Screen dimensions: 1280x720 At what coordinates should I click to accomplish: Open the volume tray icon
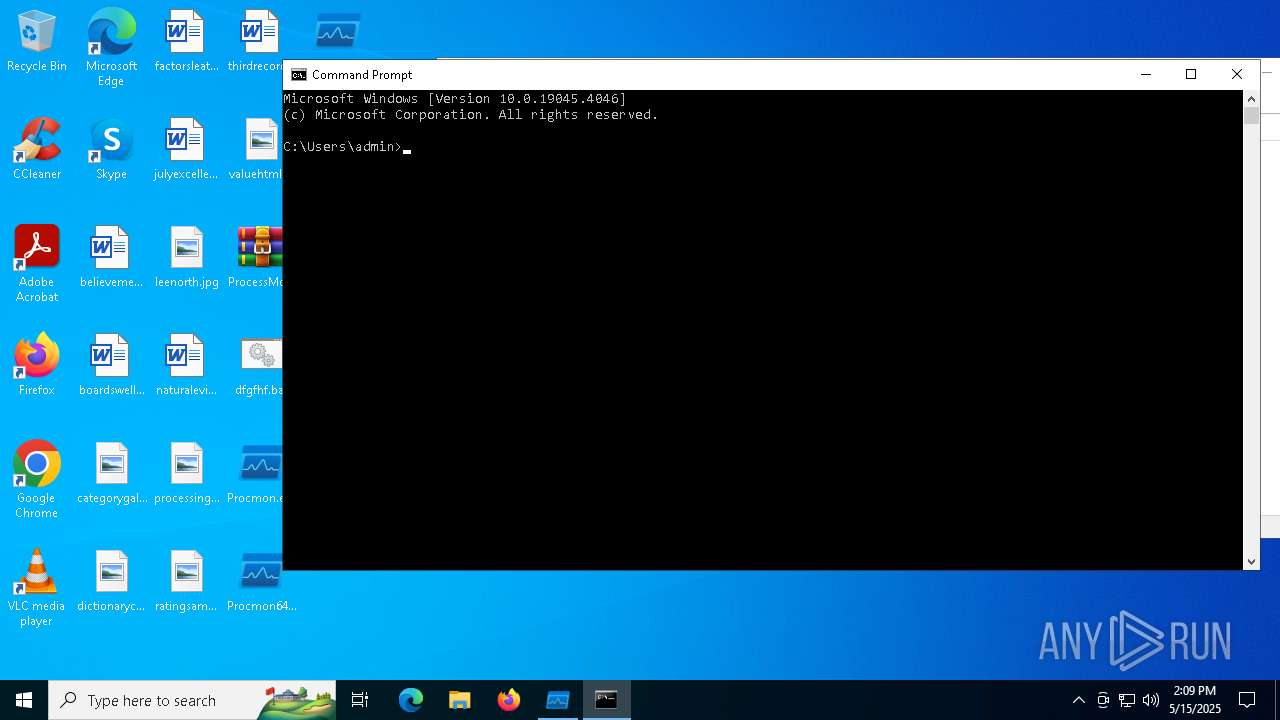[1151, 700]
